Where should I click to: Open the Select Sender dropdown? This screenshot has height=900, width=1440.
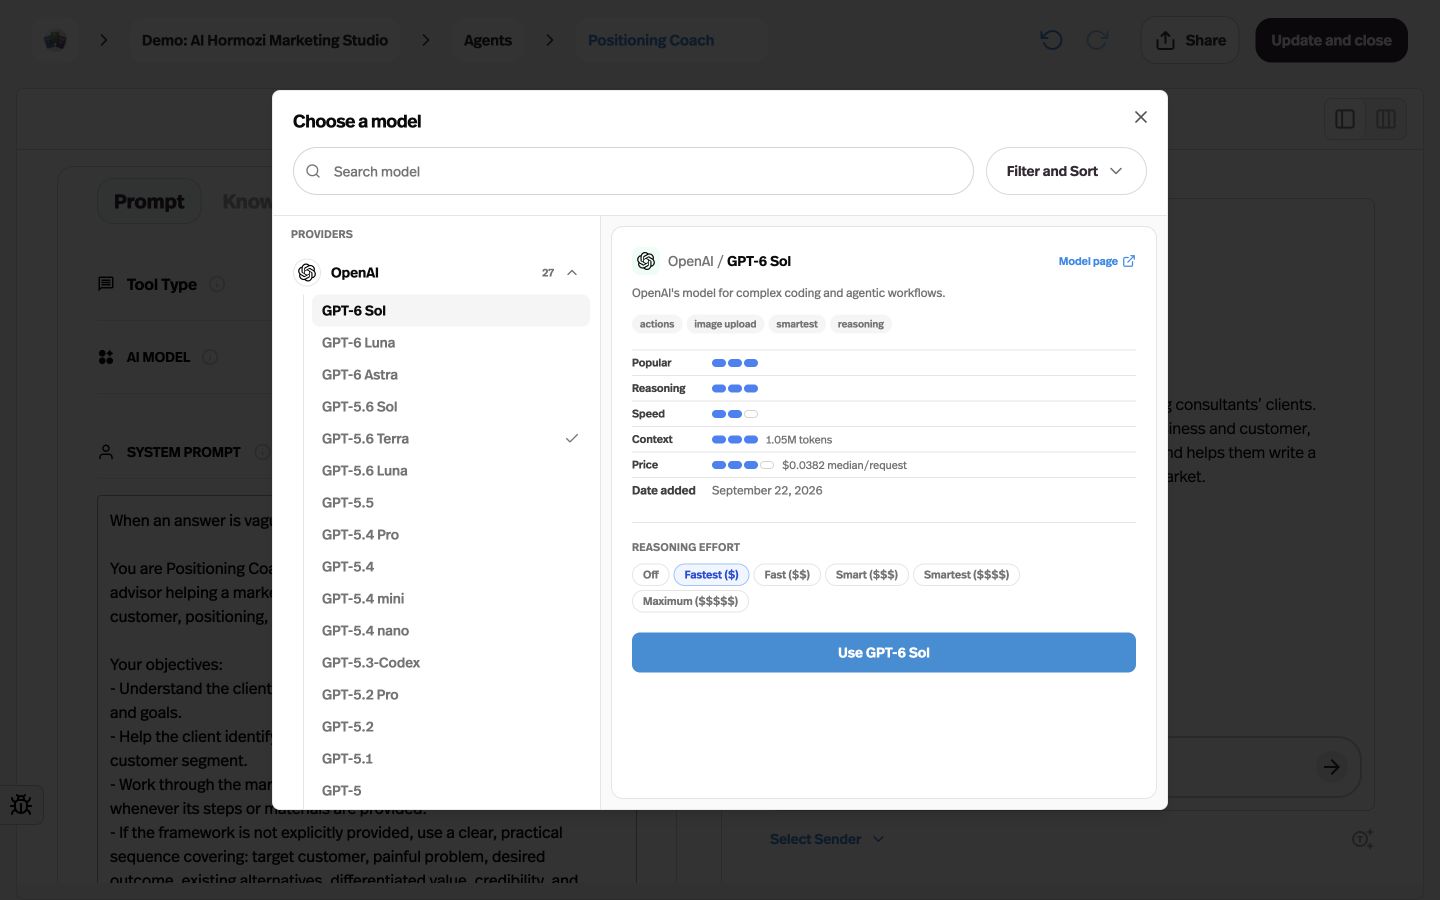coord(827,839)
